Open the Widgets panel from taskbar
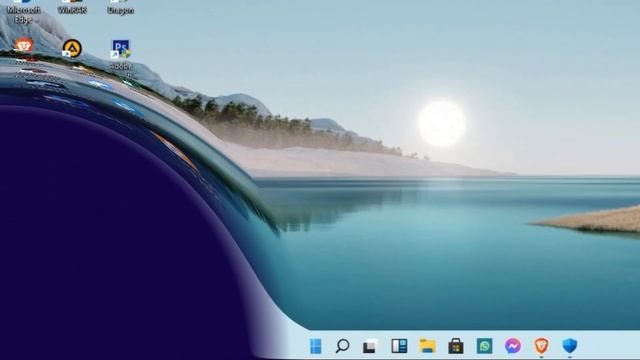Viewport: 640px width, 360px height. click(x=399, y=346)
